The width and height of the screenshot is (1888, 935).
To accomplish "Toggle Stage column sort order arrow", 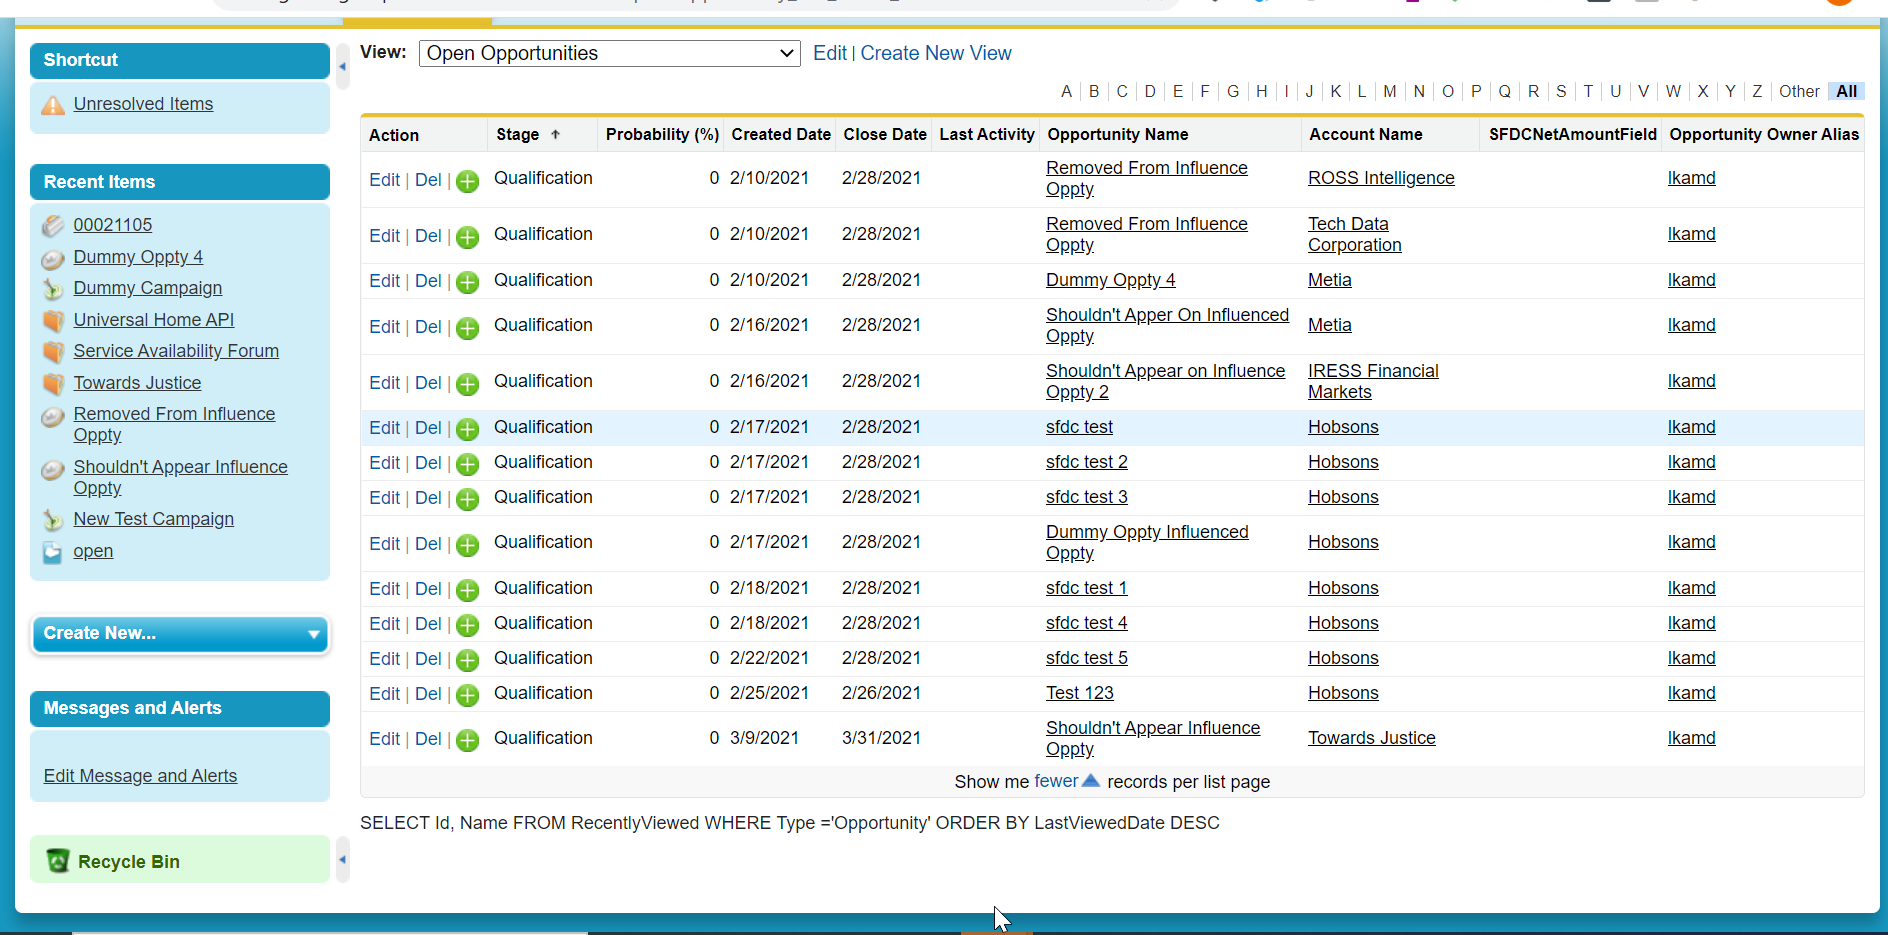I will point(555,135).
